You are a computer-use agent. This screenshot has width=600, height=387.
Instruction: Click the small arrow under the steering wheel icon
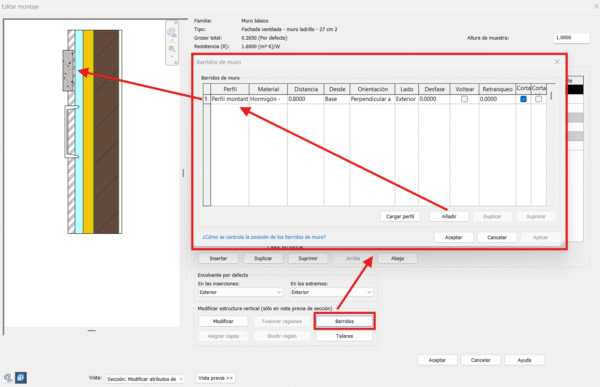172,40
